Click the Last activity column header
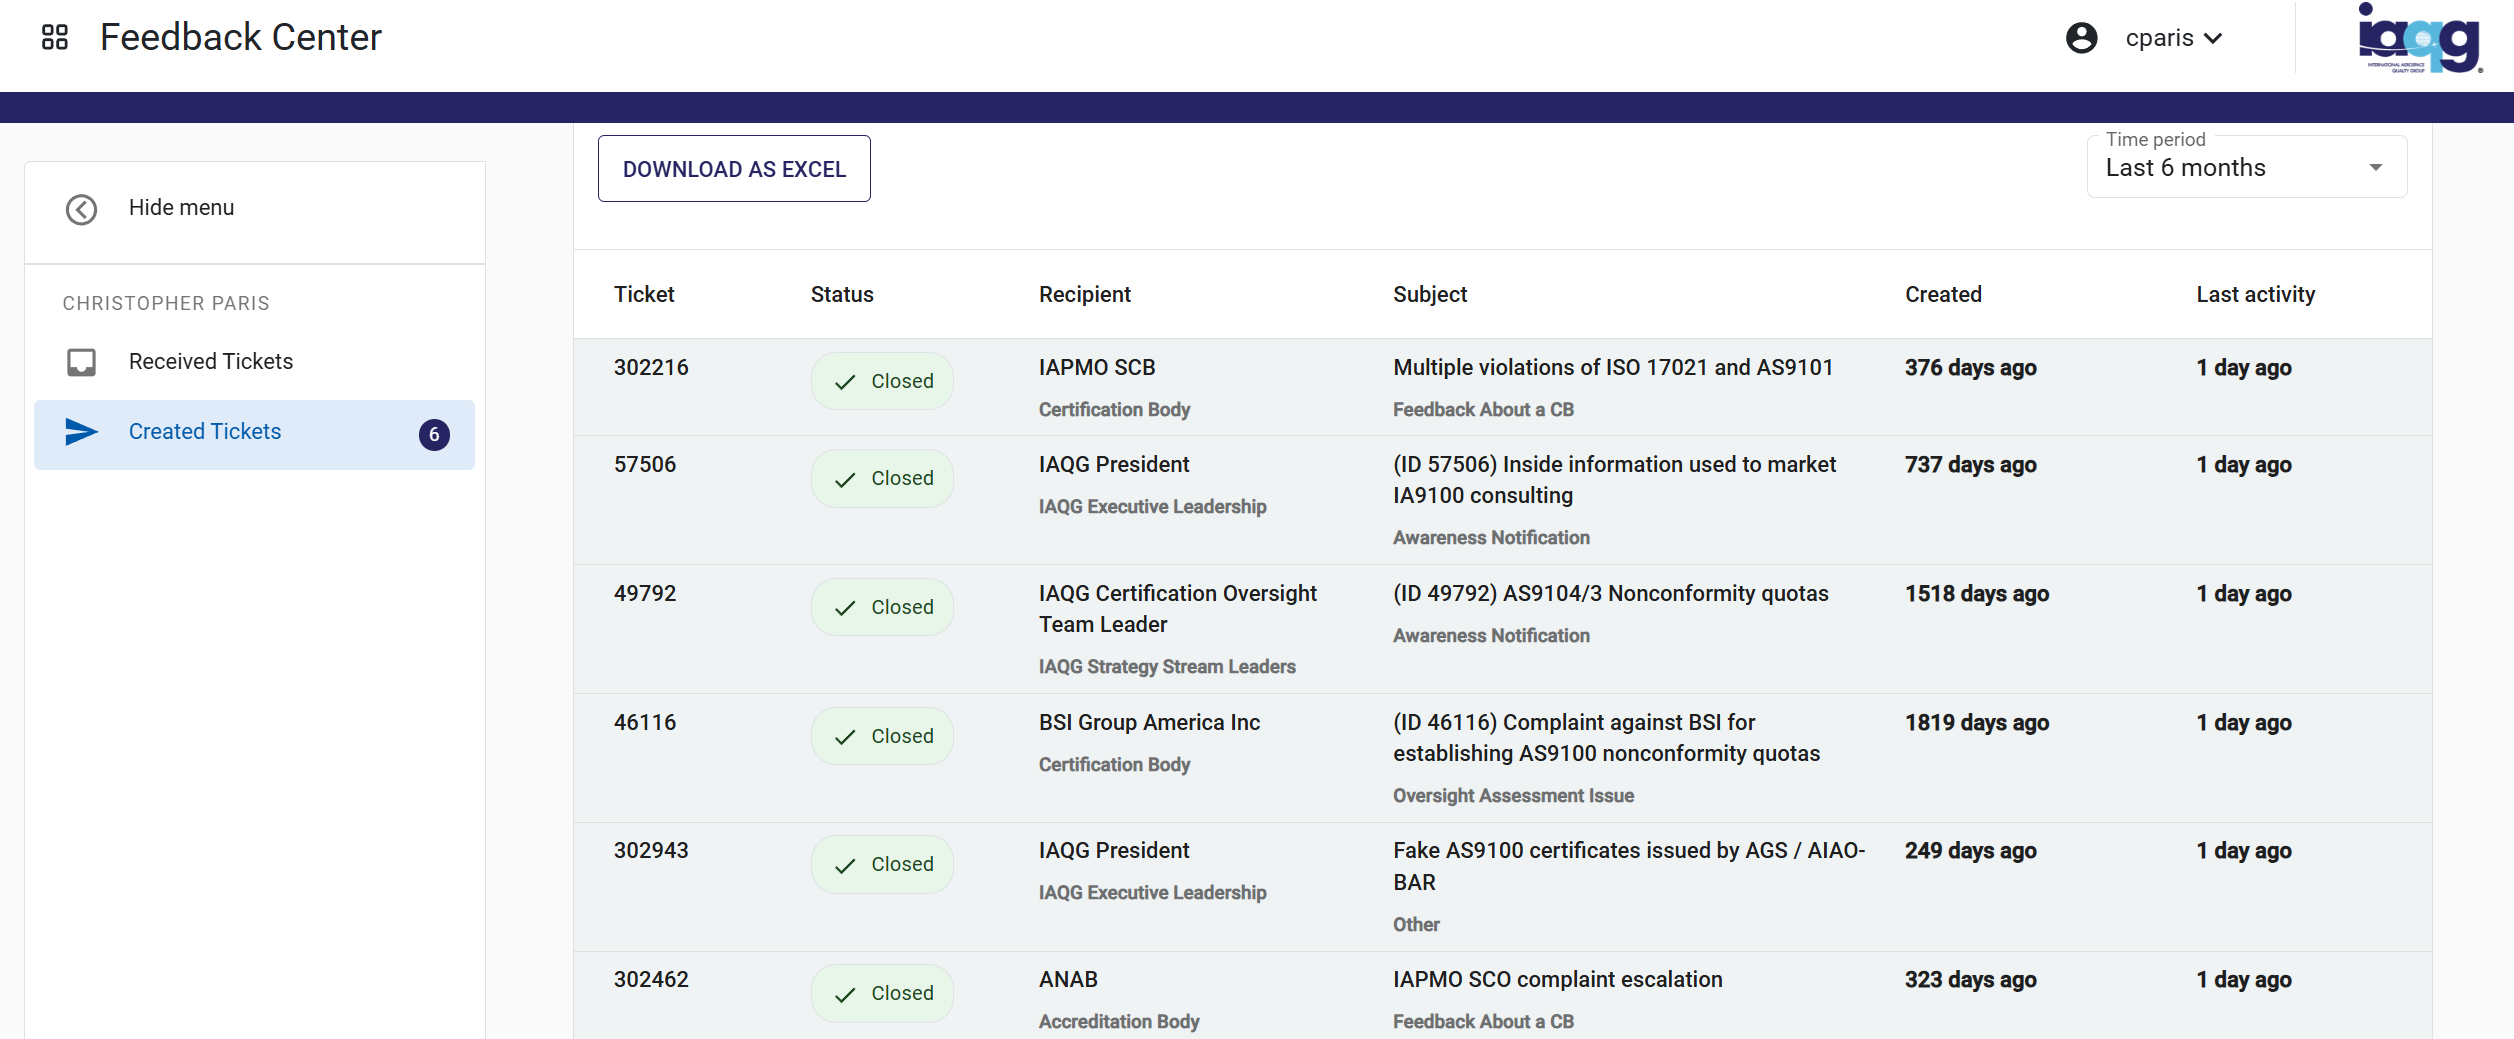Screen dimensions: 2514x1039 coord(2255,294)
